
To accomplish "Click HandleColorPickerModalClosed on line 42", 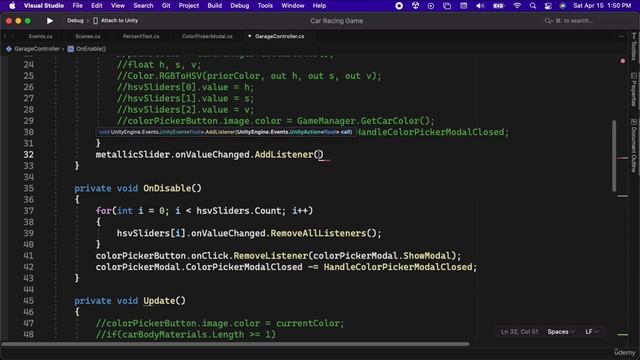I will [x=398, y=267].
